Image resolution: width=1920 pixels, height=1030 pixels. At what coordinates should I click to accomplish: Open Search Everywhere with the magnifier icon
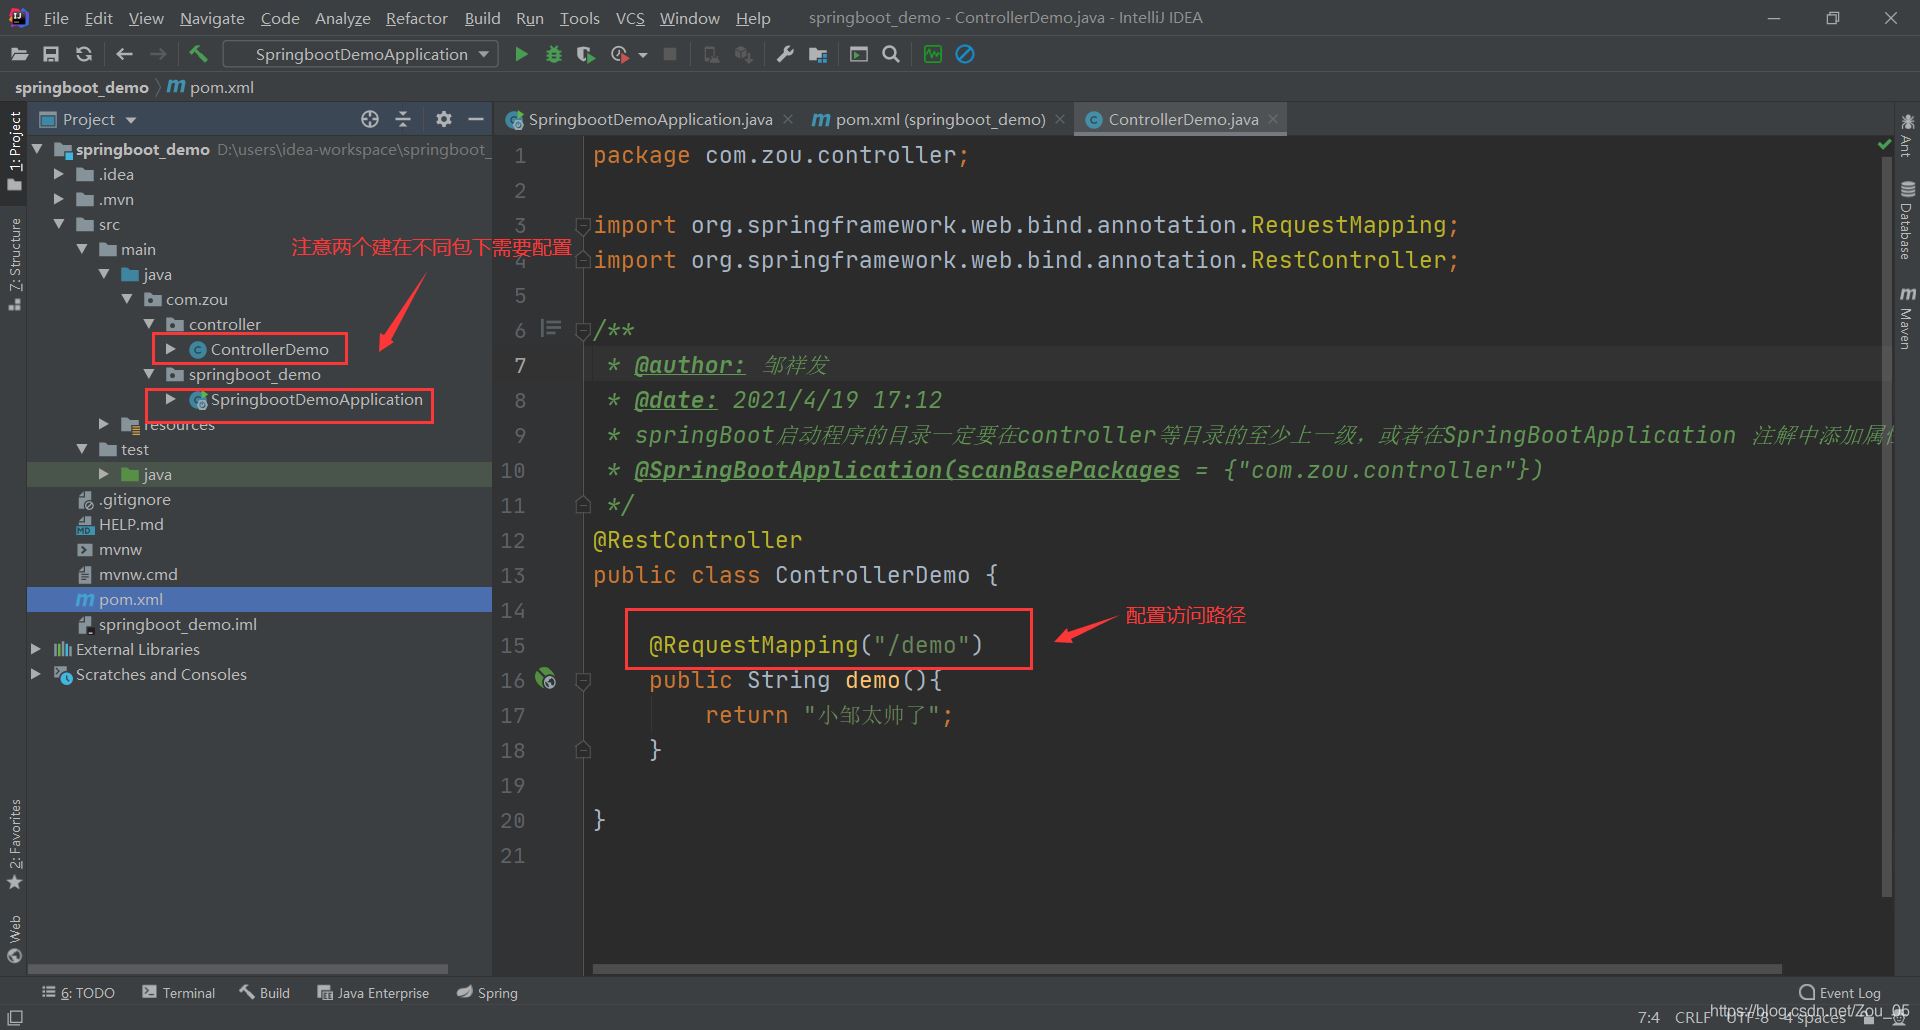click(891, 54)
